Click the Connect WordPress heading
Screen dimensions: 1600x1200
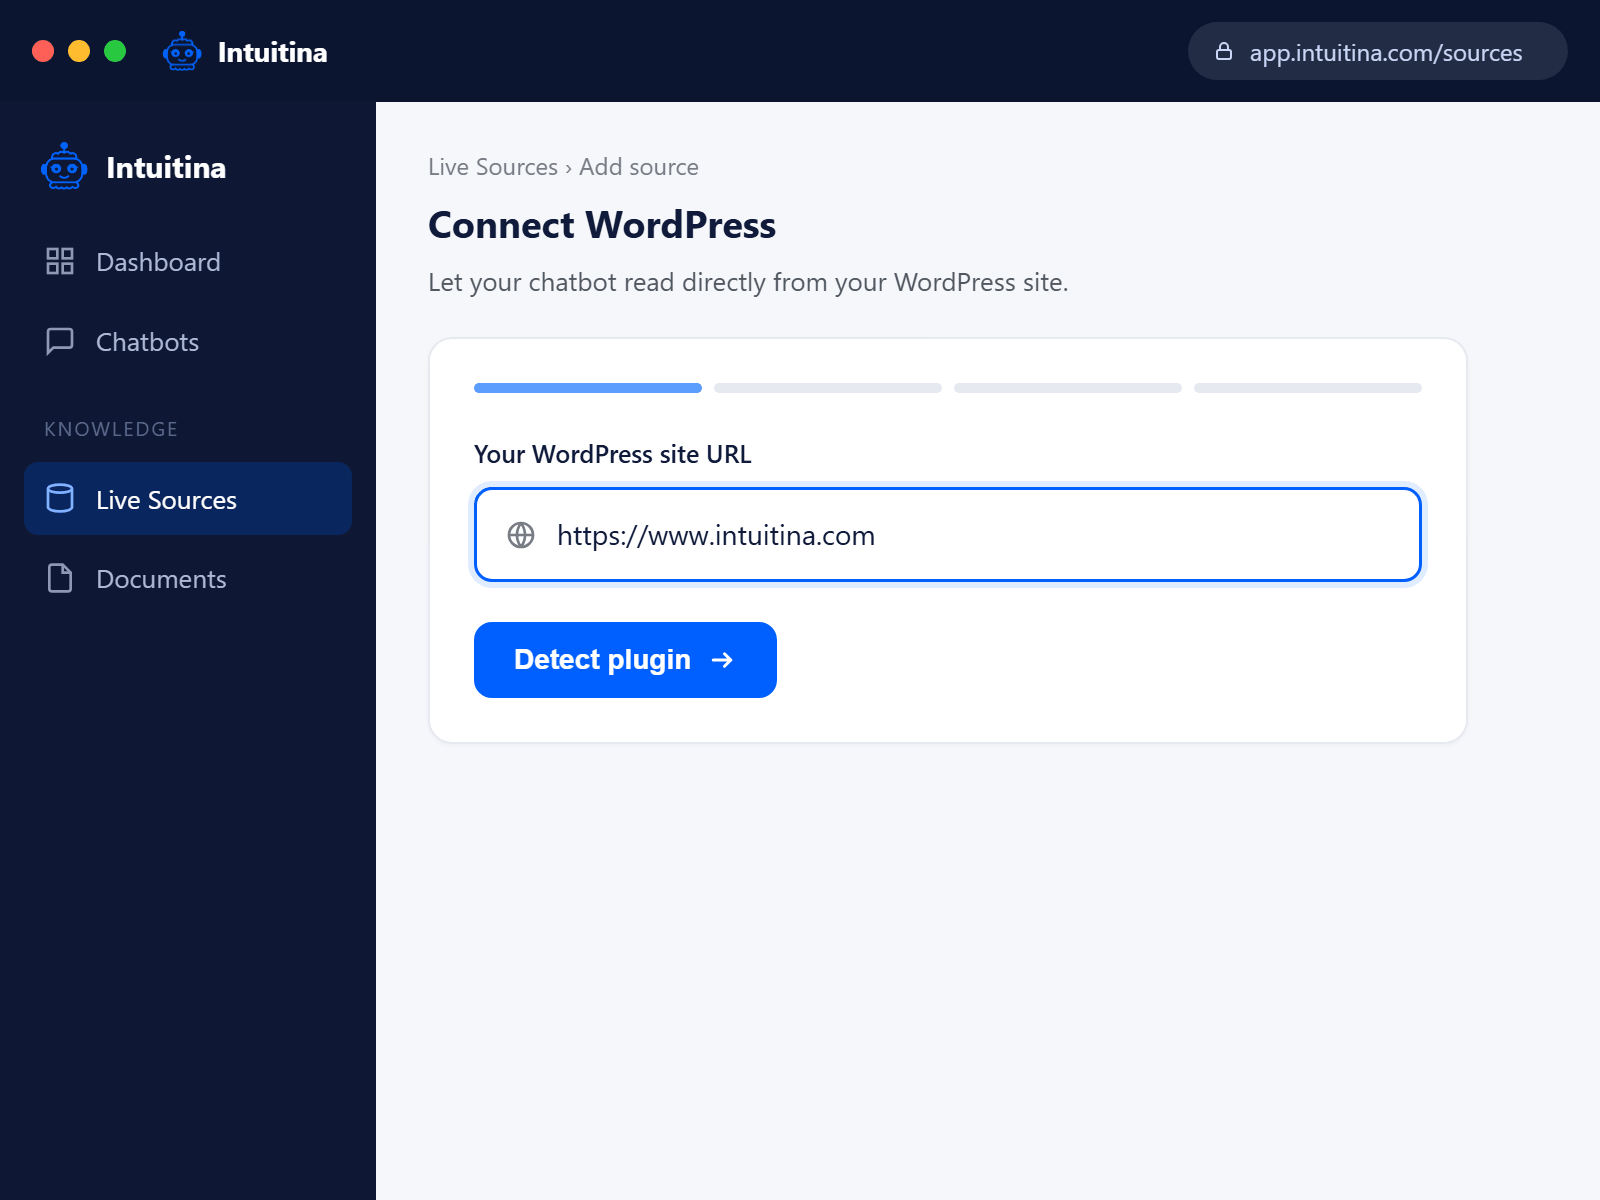click(602, 225)
